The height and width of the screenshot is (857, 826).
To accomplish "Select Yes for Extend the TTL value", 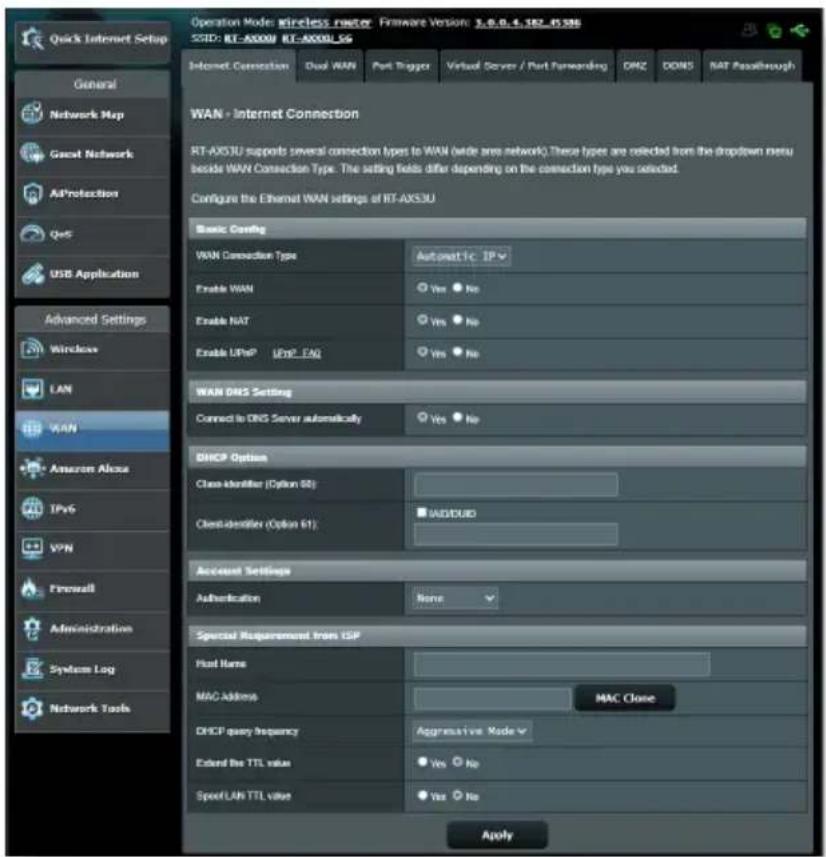I will click(x=422, y=761).
